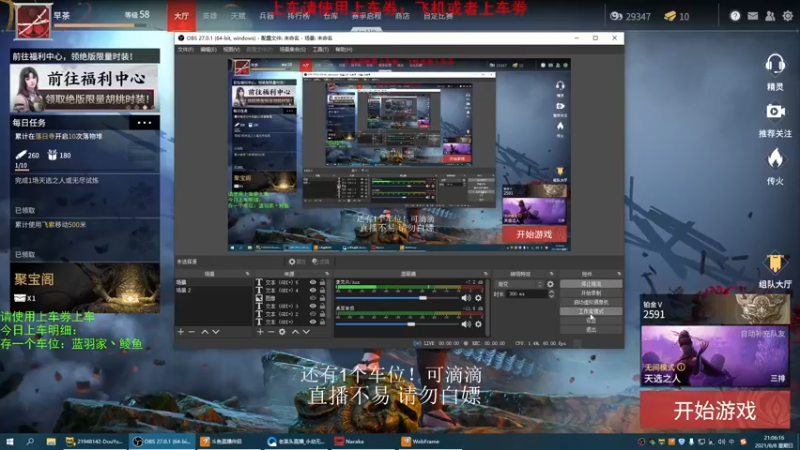The image size is (800, 450).
Task: Open the game settings gear icon
Action: (788, 16)
